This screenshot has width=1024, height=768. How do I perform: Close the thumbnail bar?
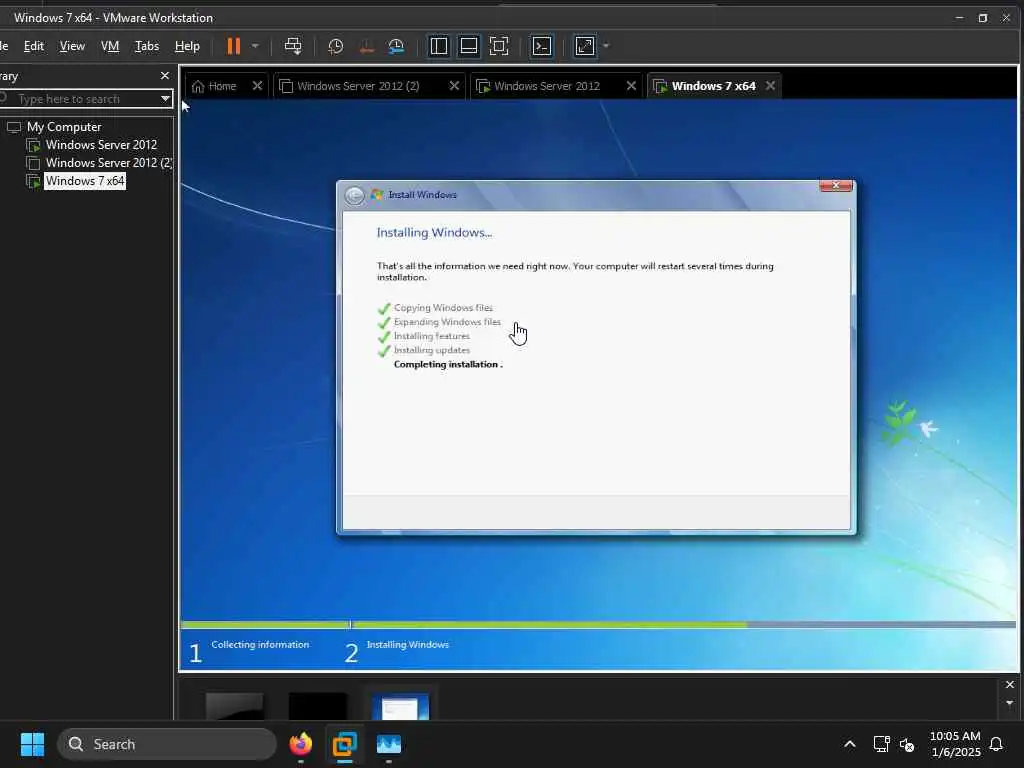(1010, 684)
